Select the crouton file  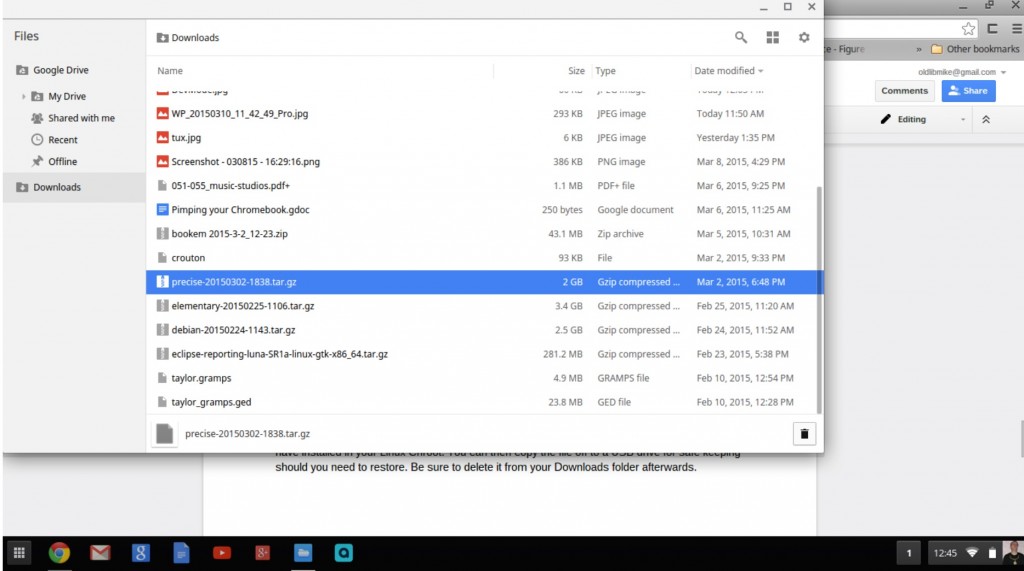pos(188,258)
